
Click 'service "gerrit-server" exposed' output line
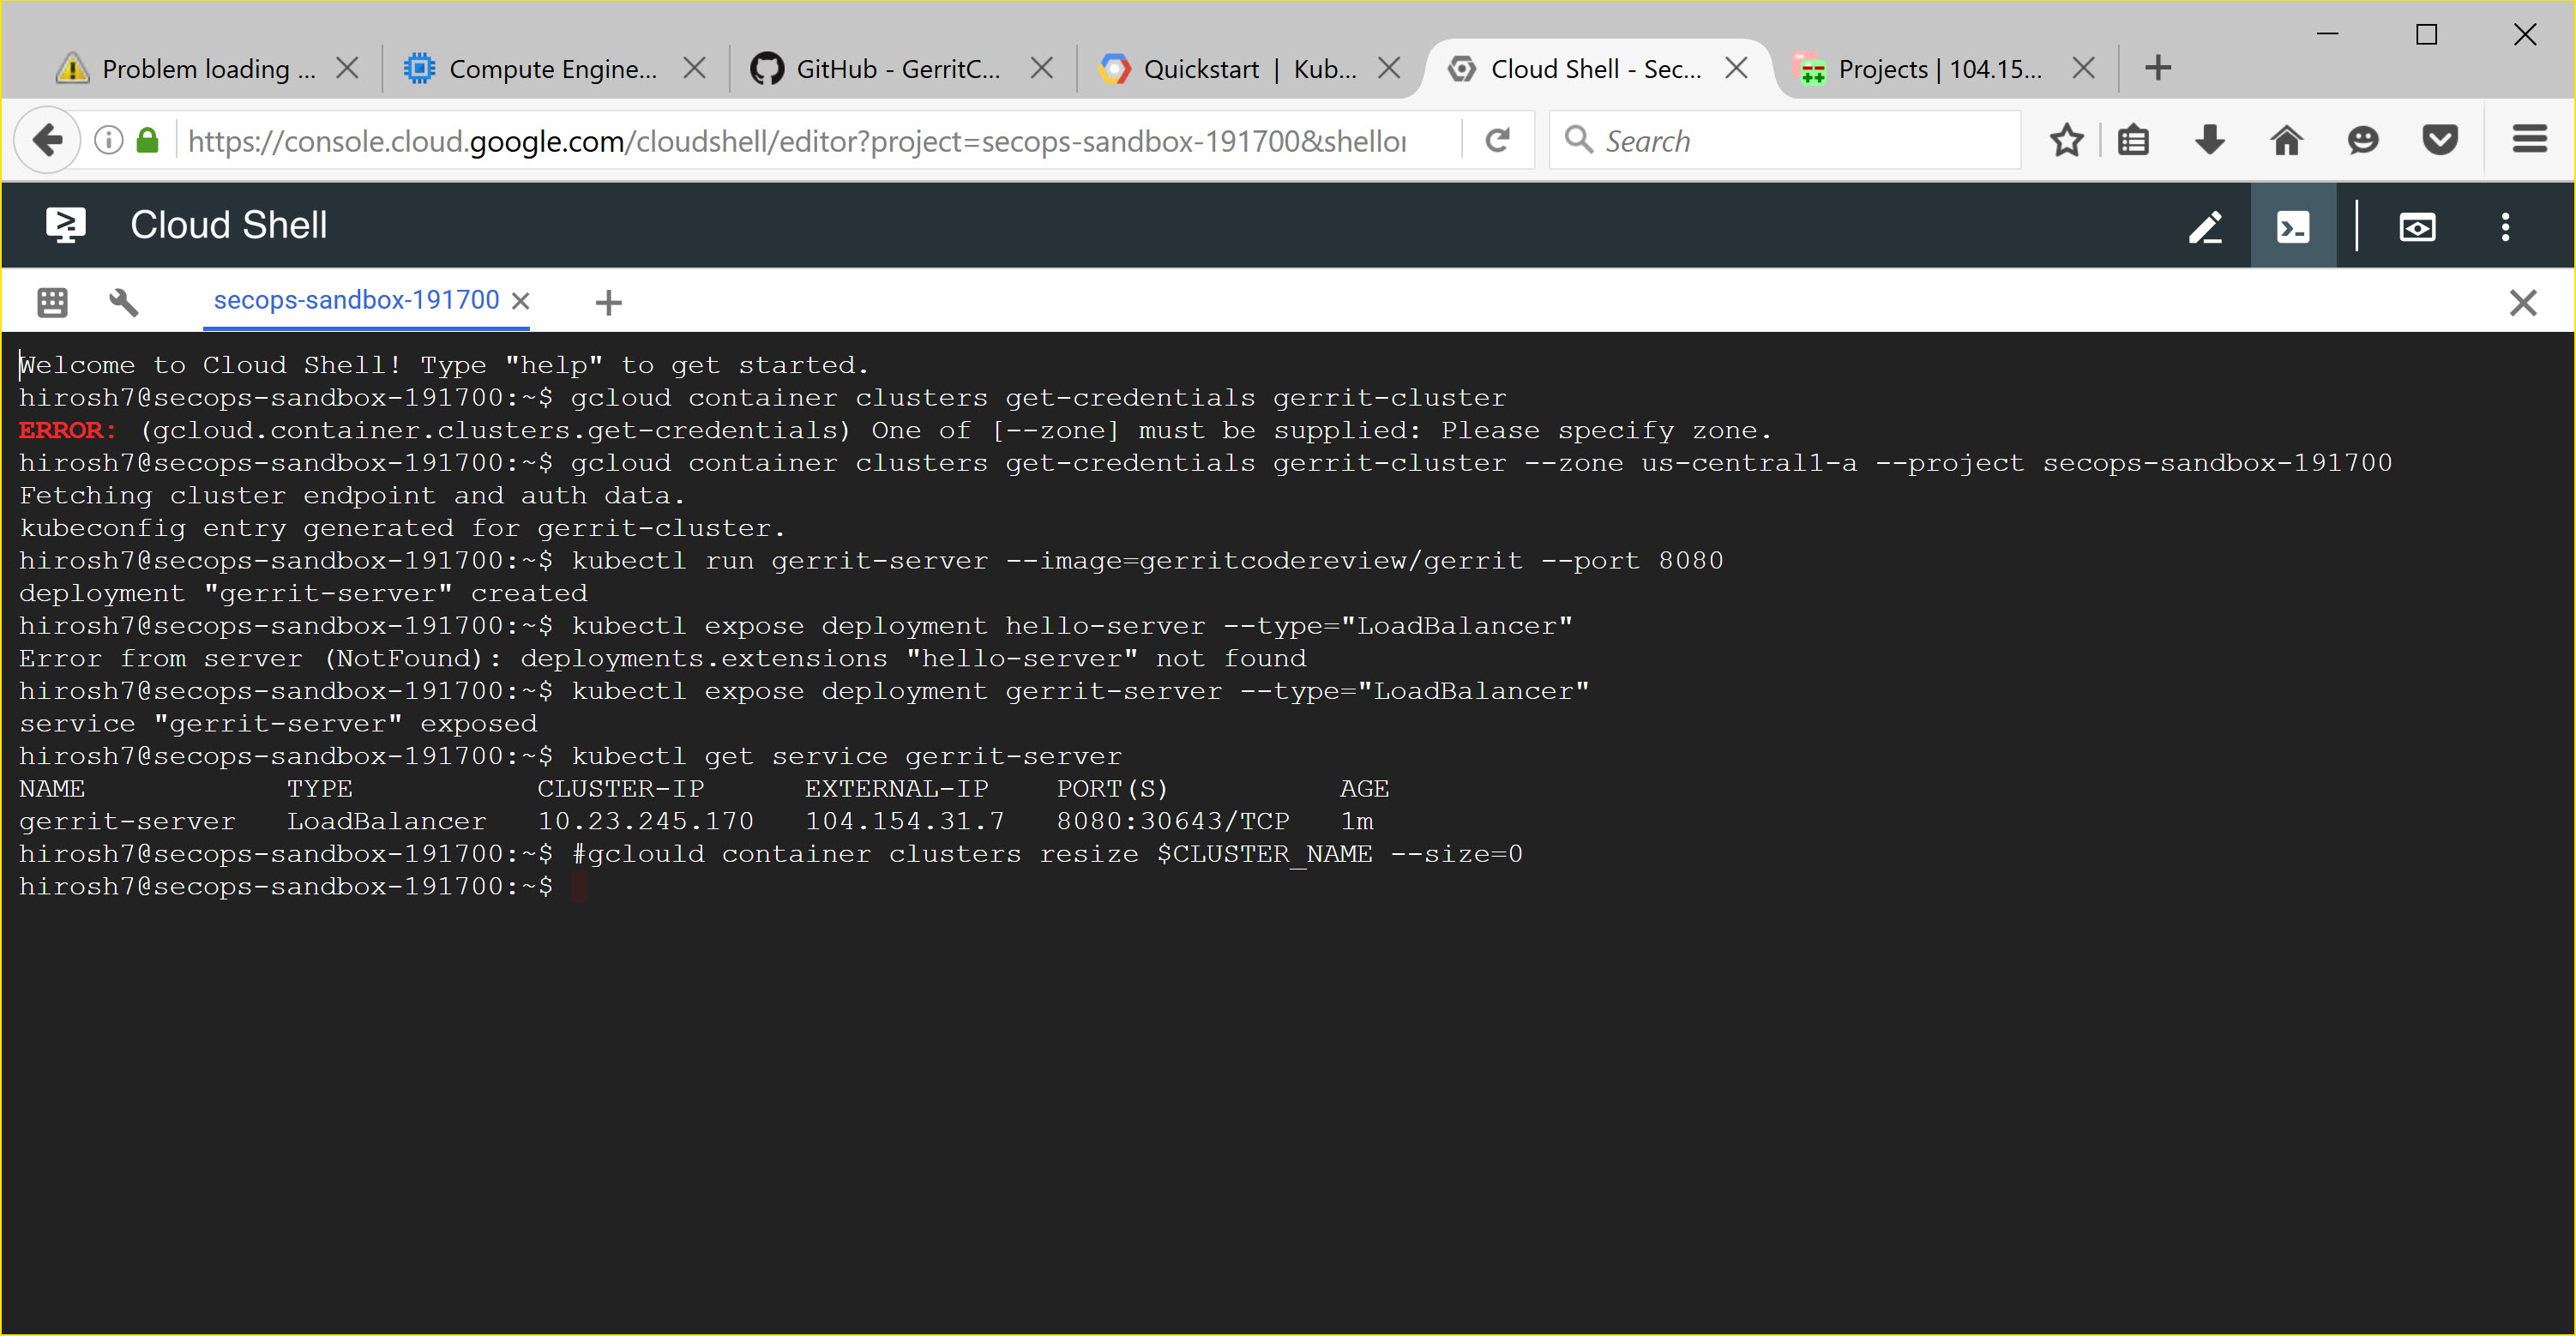click(278, 724)
